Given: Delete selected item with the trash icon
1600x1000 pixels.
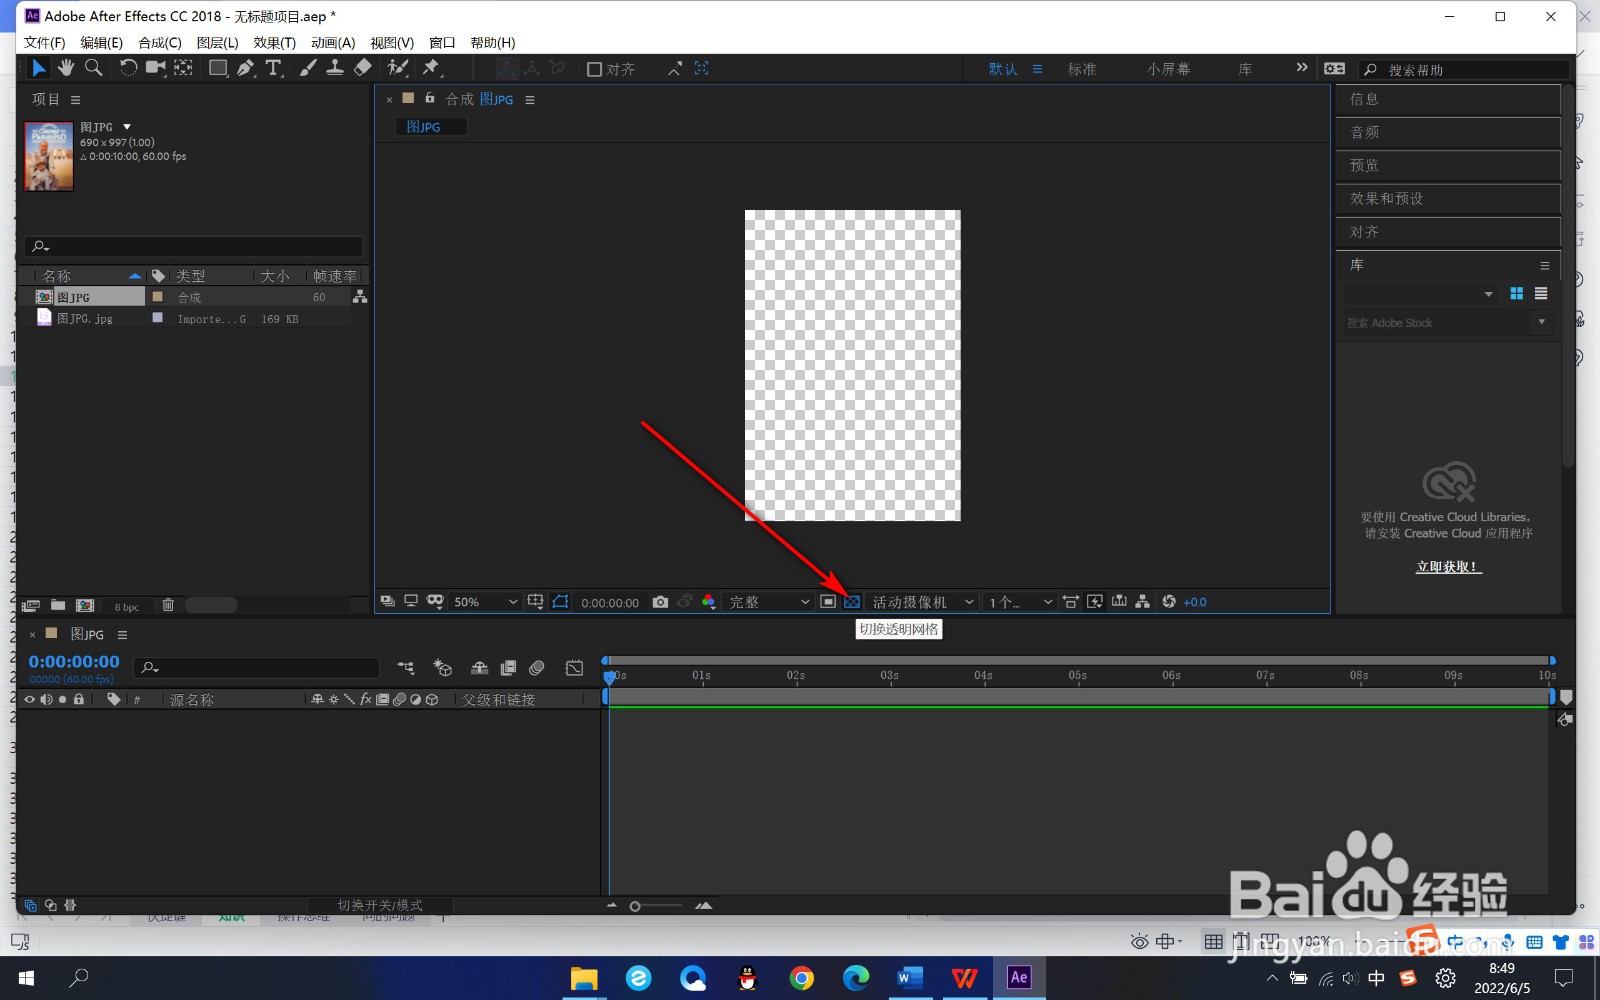Looking at the screenshot, I should [168, 605].
